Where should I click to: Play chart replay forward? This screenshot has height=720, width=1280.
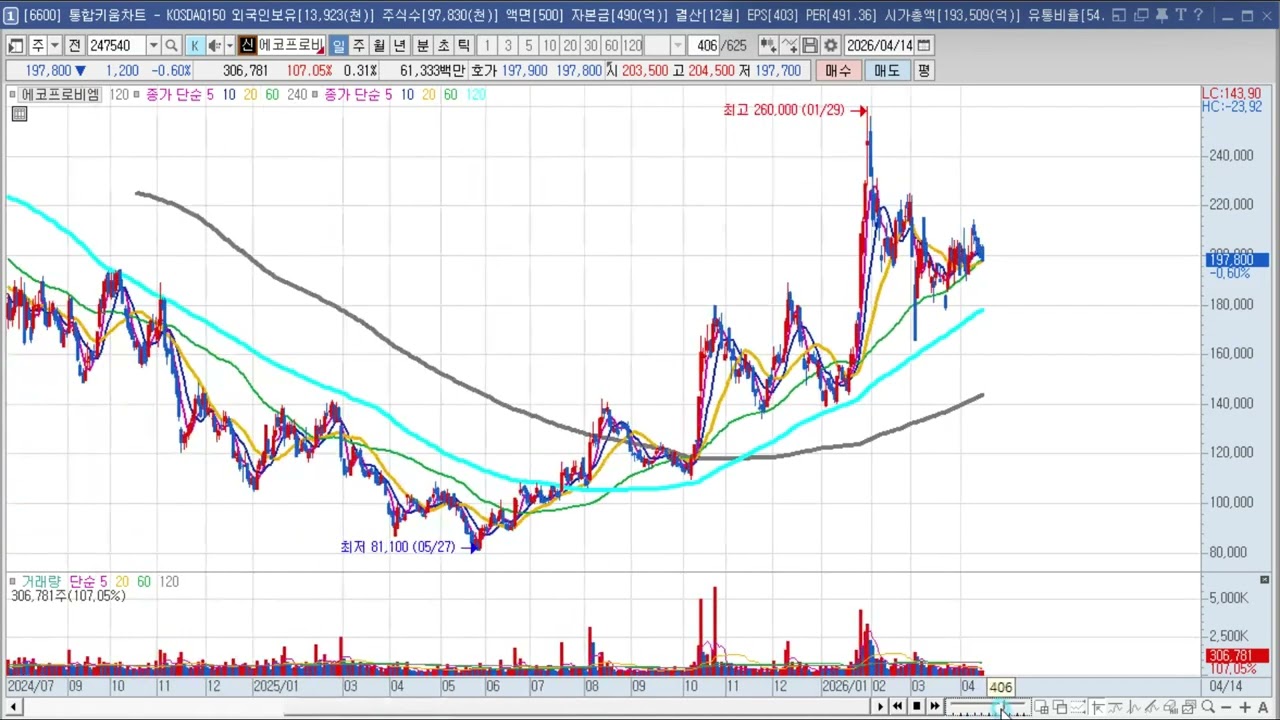(880, 707)
